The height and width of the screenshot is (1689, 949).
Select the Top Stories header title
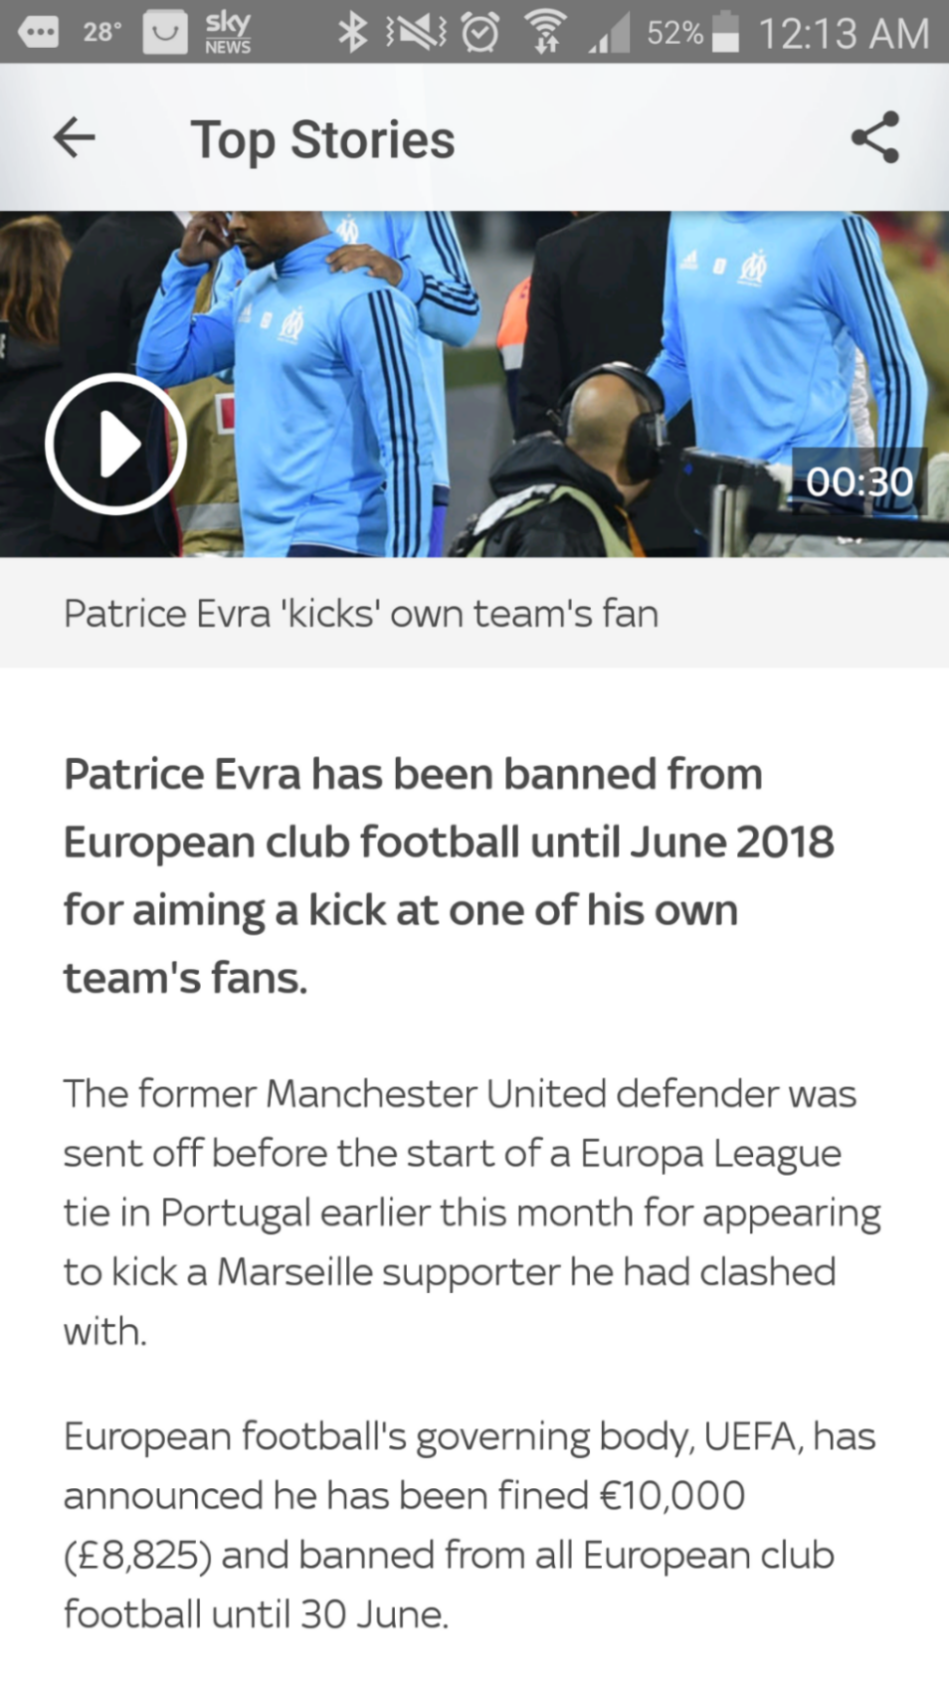[322, 140]
